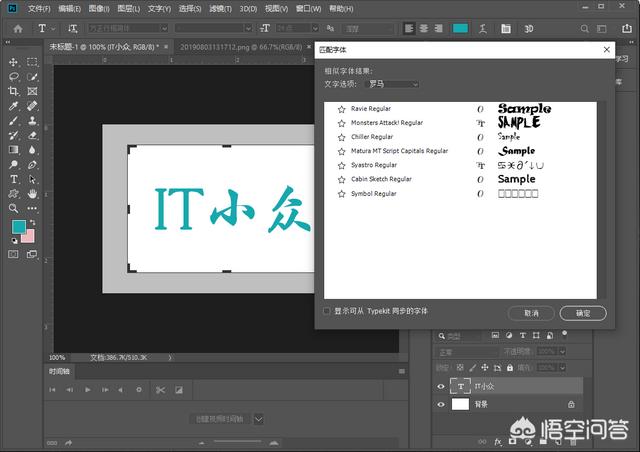Click the 取消 button in font dialog
This screenshot has width=640, height=452.
pyautogui.click(x=531, y=313)
